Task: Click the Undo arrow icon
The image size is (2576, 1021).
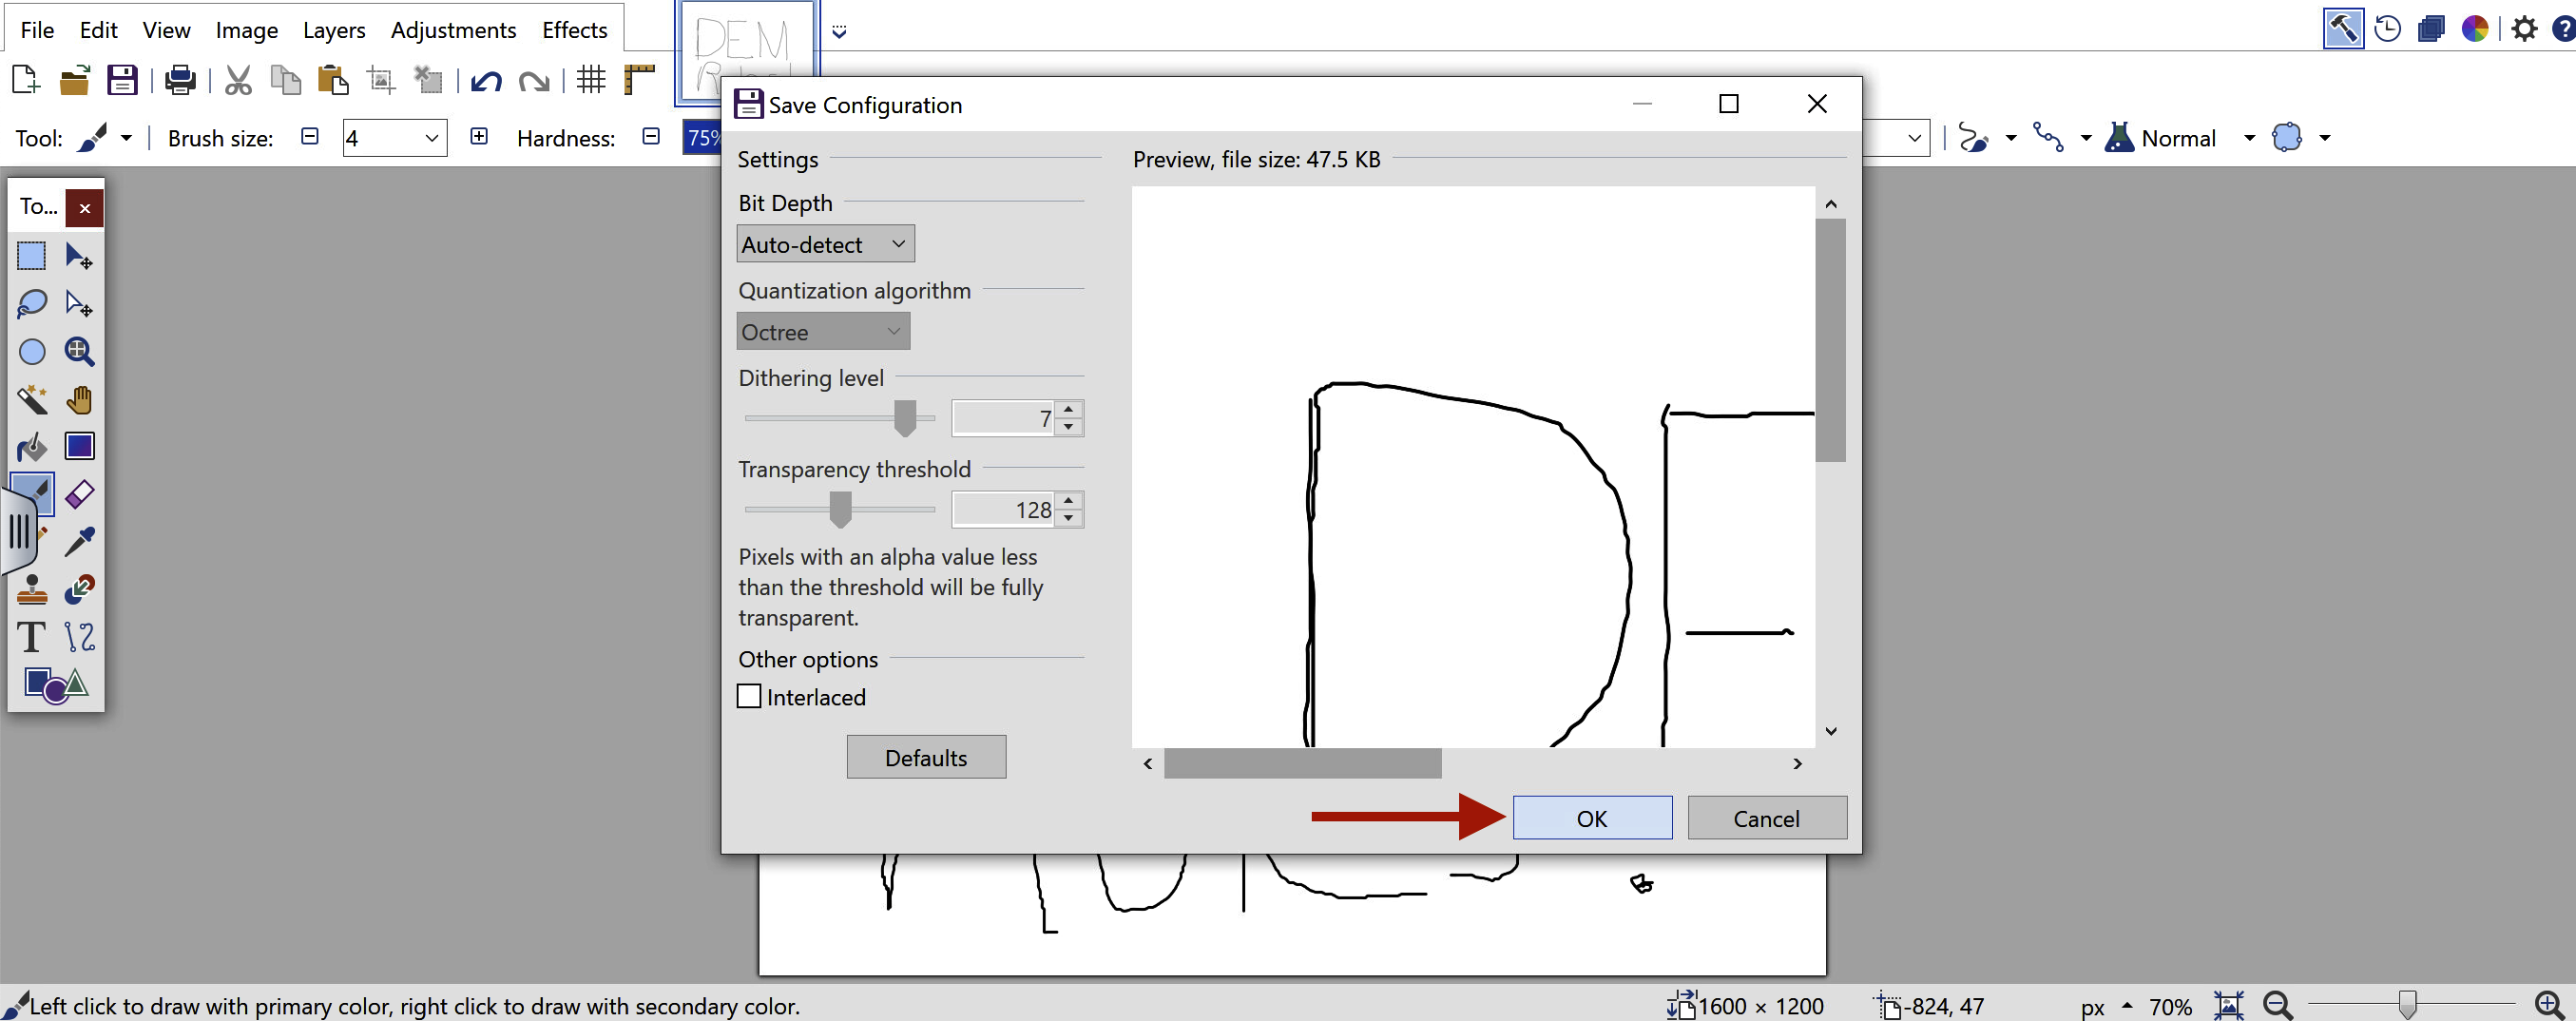Action: pyautogui.click(x=486, y=80)
